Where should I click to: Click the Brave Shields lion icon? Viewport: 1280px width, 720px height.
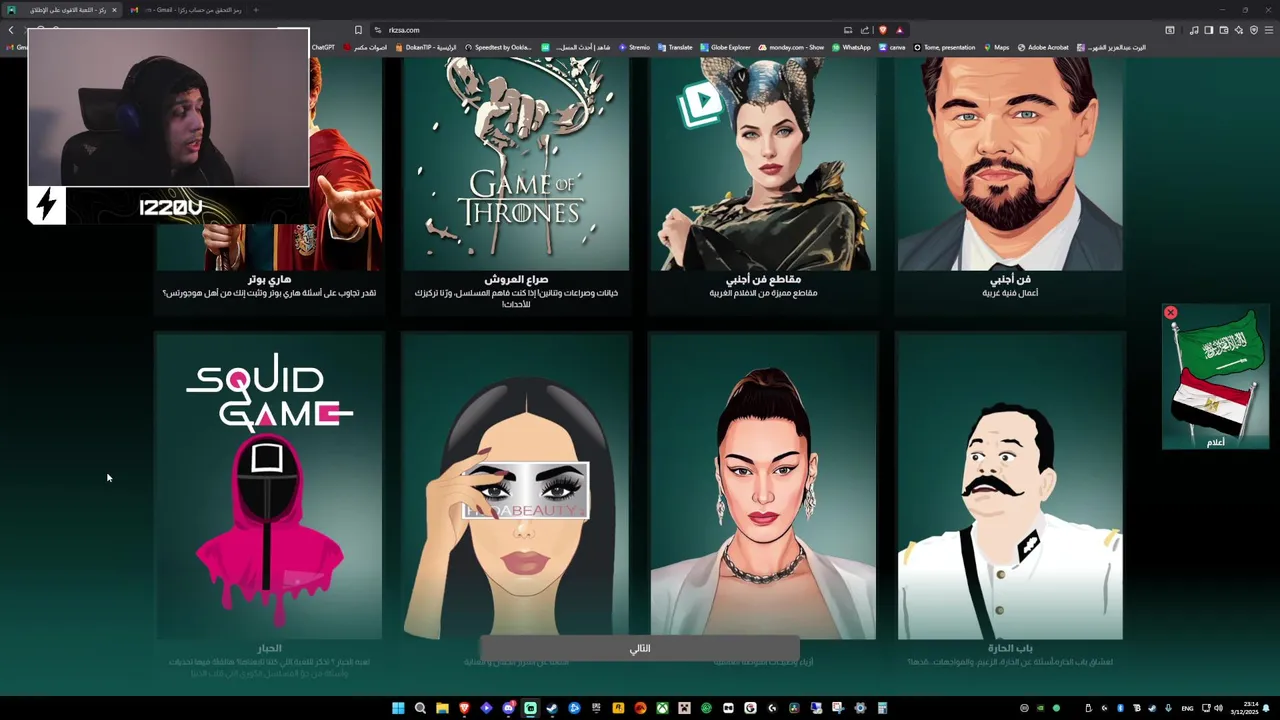[883, 30]
